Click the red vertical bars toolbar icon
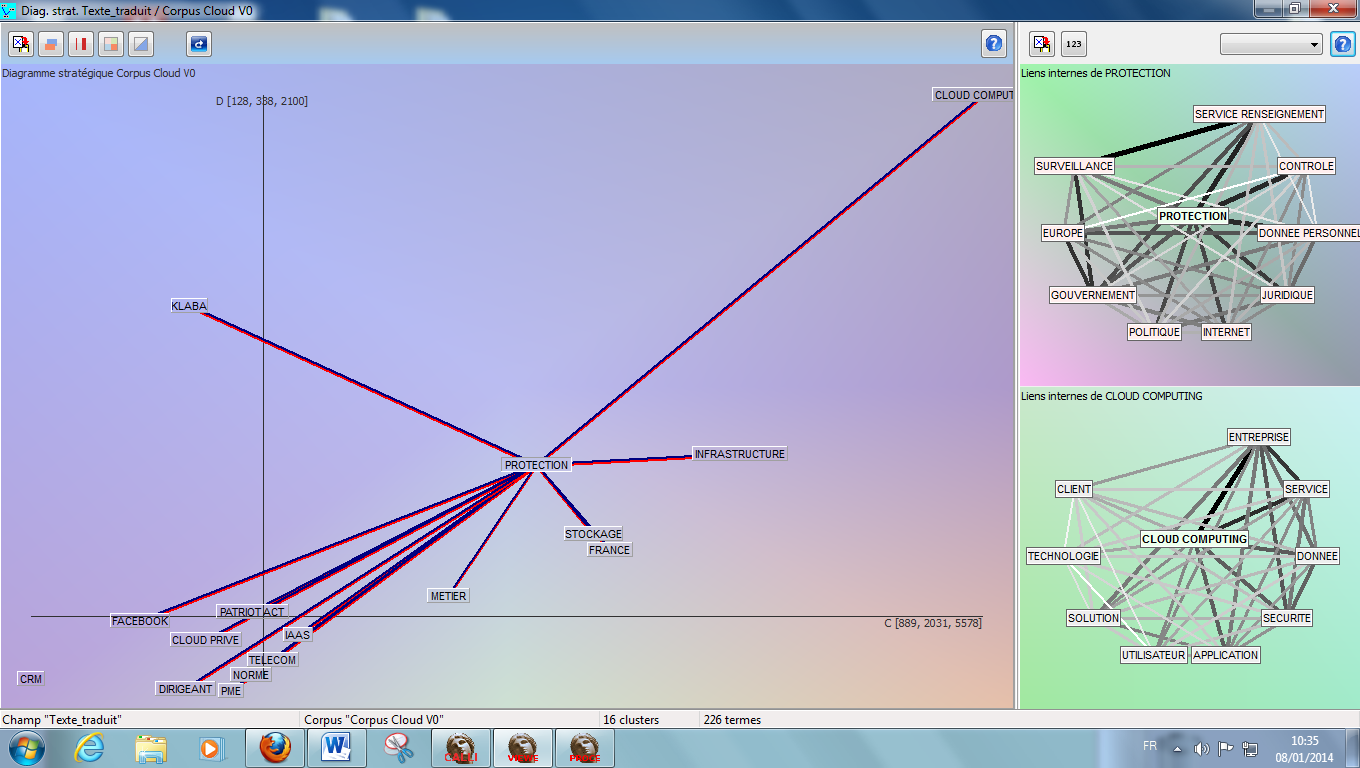Image resolution: width=1360 pixels, height=768 pixels. (81, 44)
